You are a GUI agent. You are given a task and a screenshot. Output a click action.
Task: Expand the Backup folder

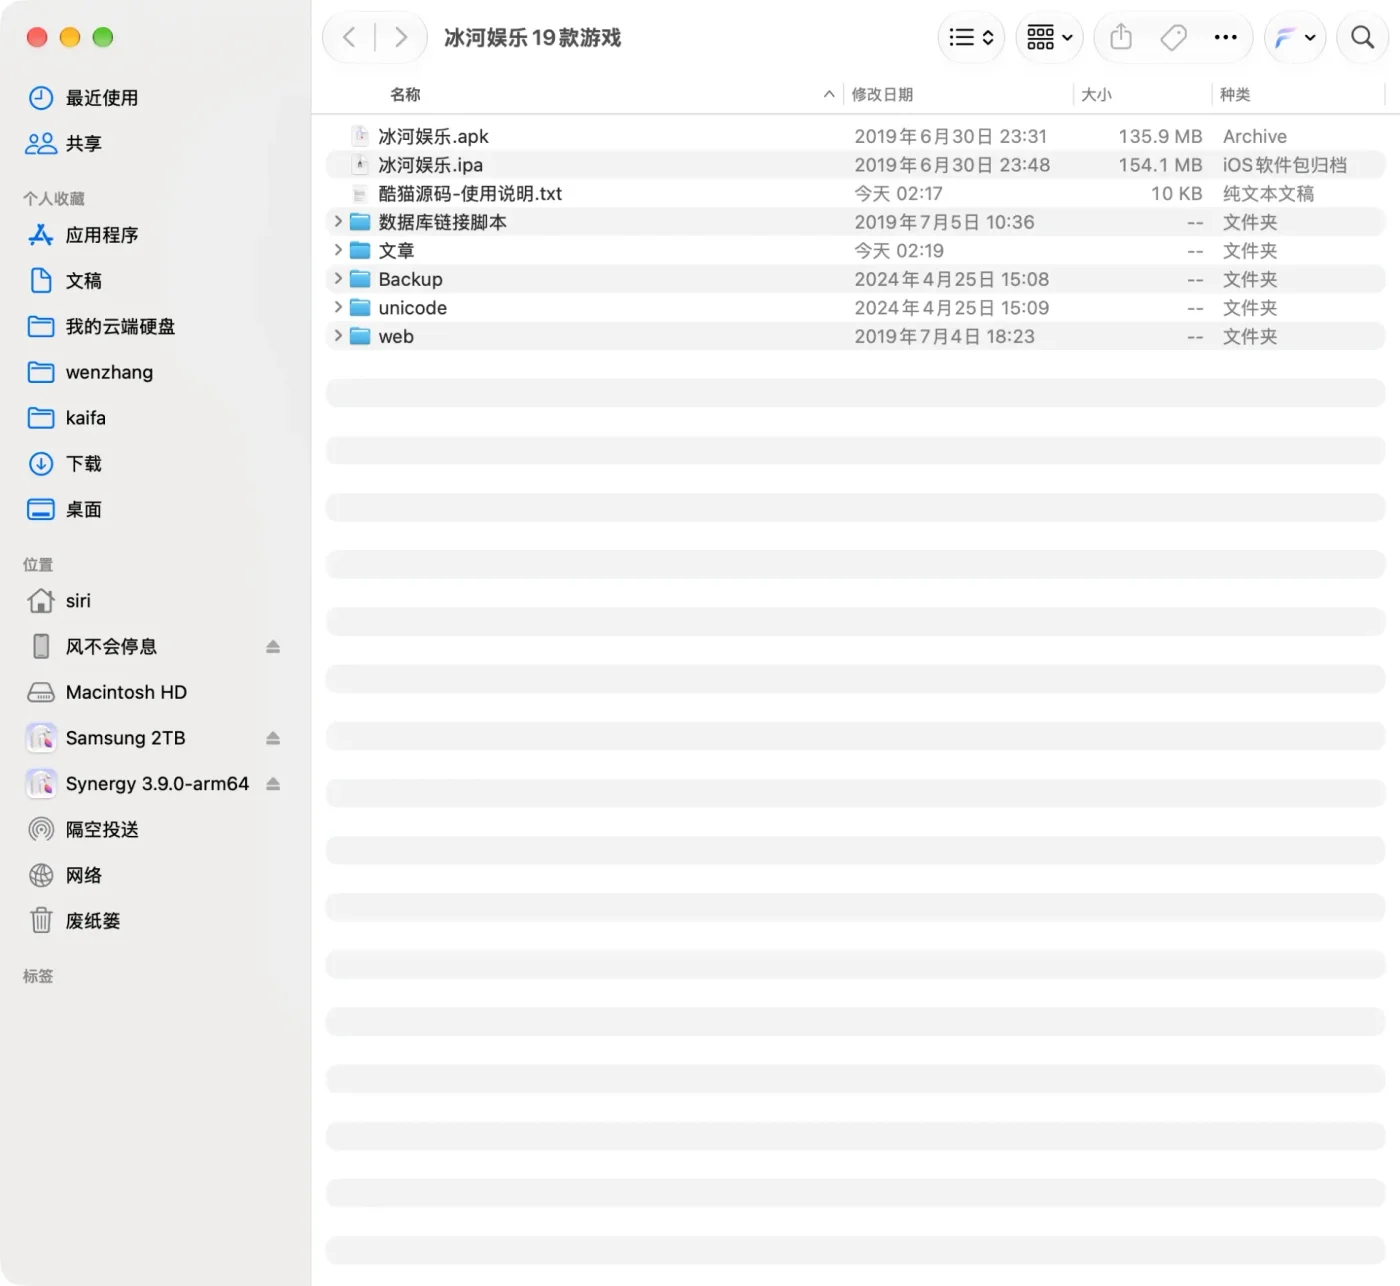(338, 279)
